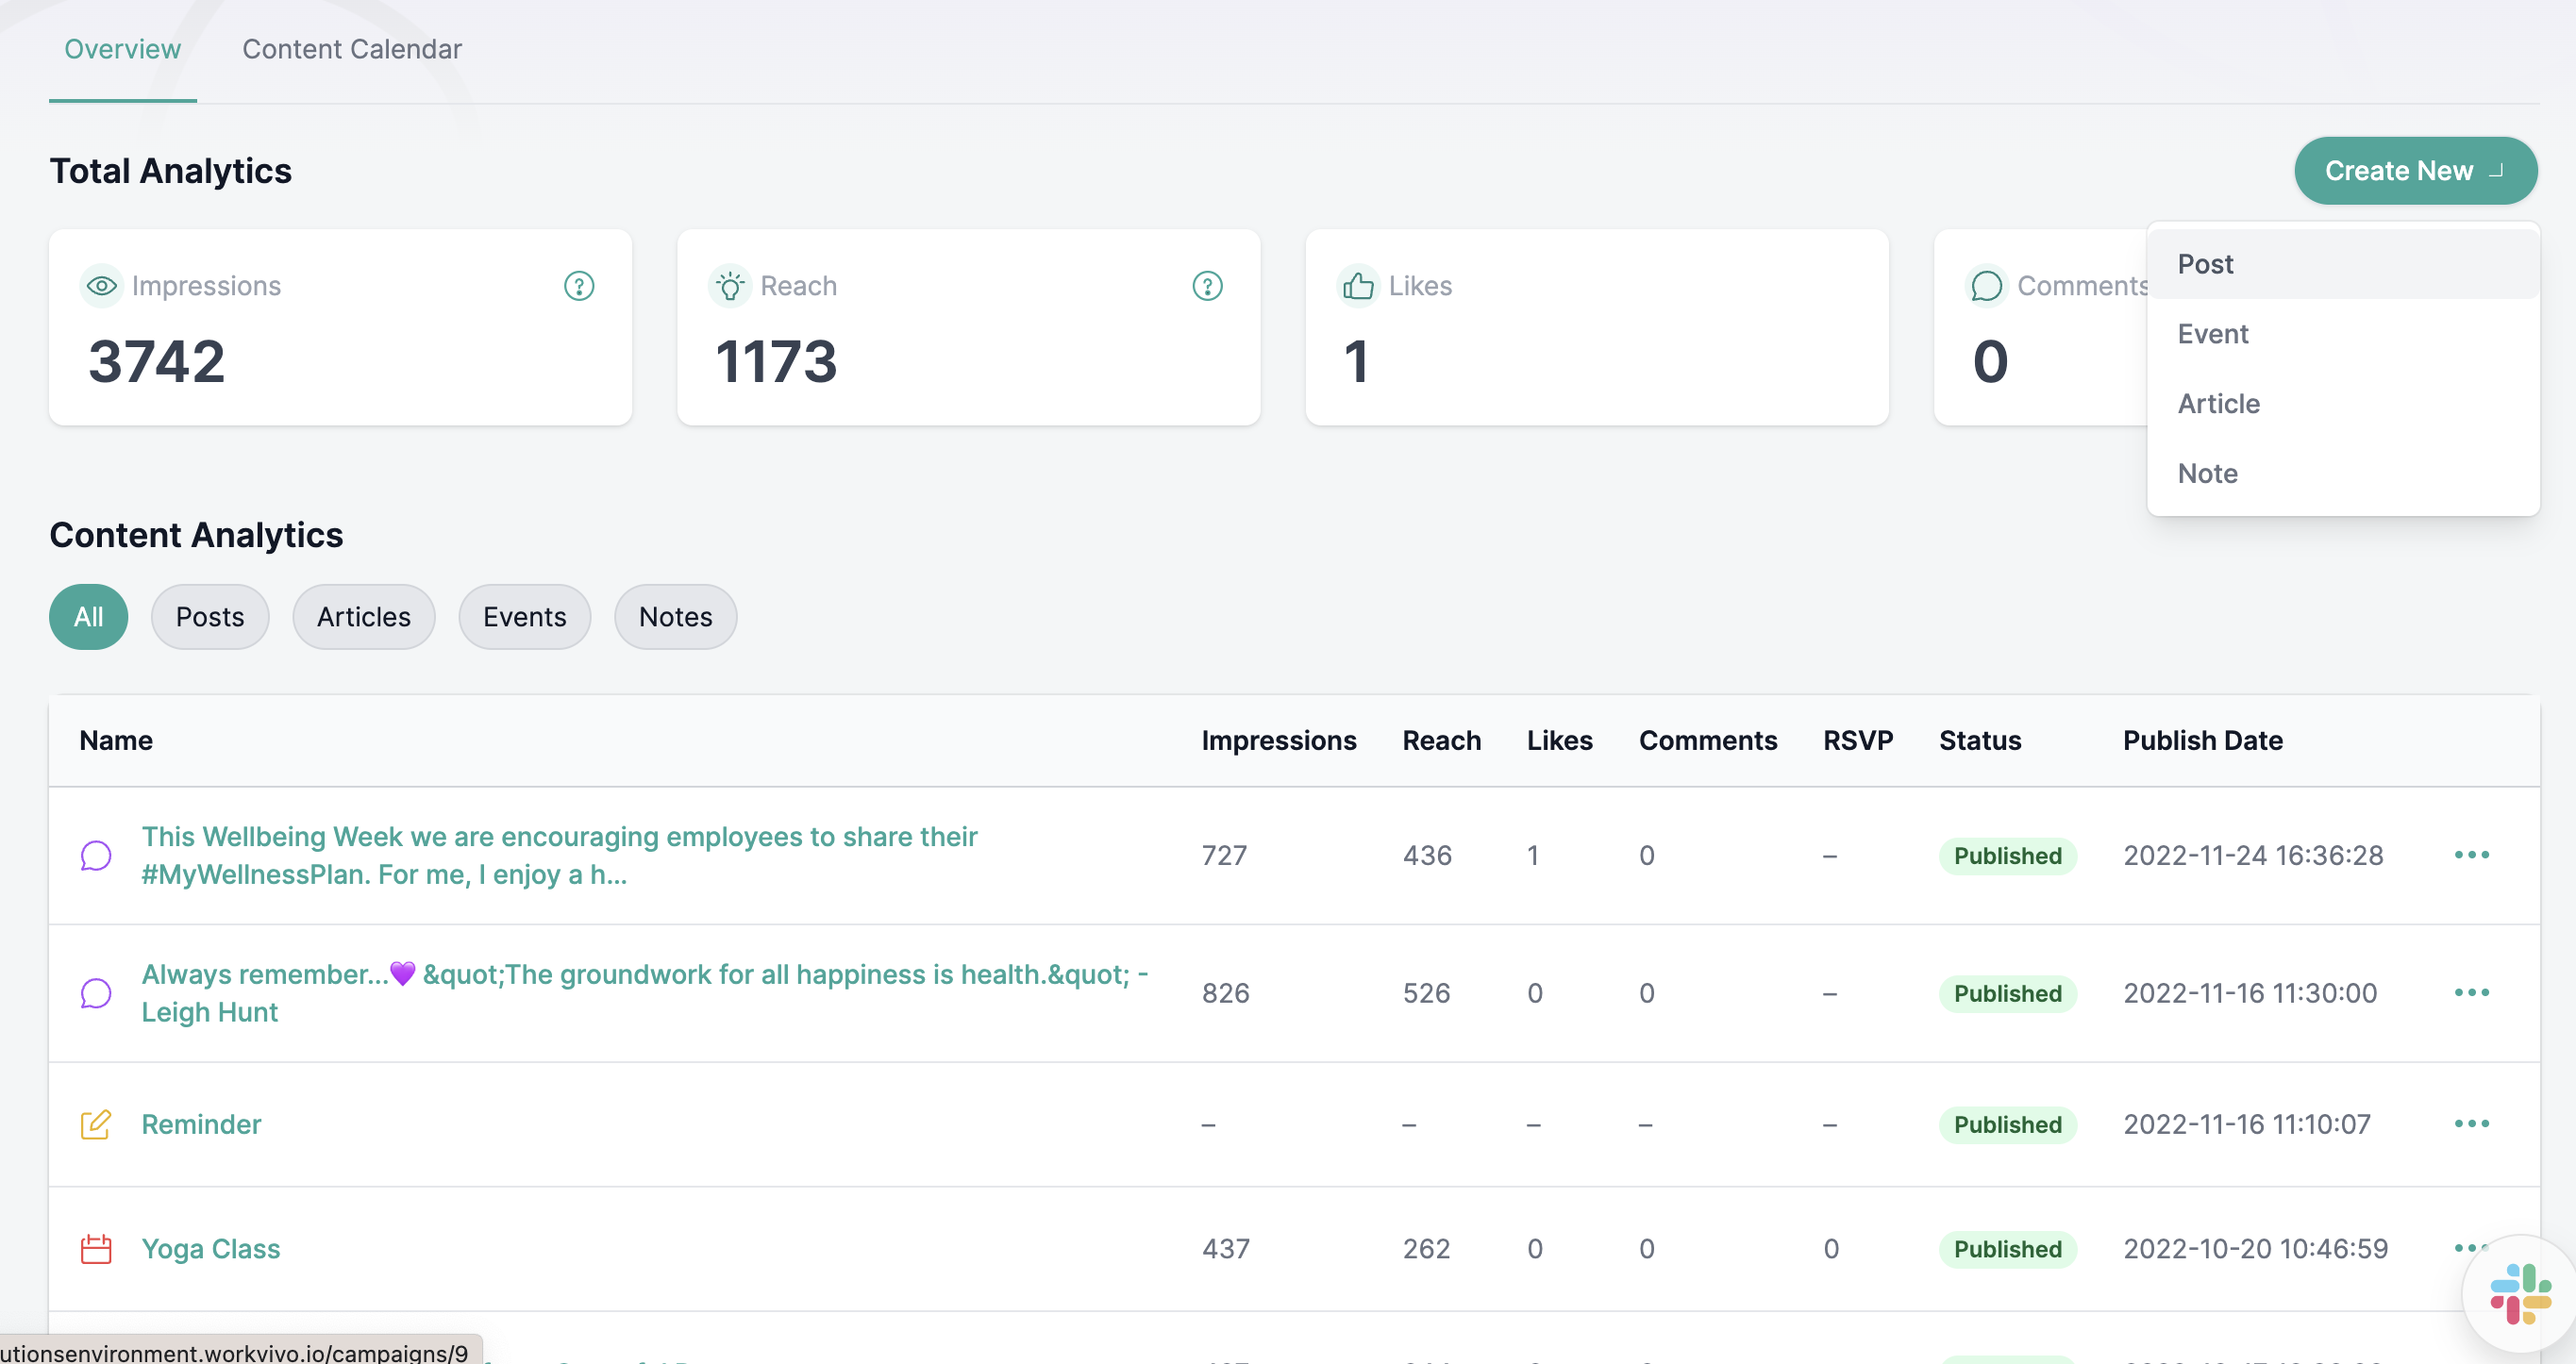This screenshot has width=2576, height=1364.
Task: Click the Likes thumbs-up icon
Action: coord(1358,286)
